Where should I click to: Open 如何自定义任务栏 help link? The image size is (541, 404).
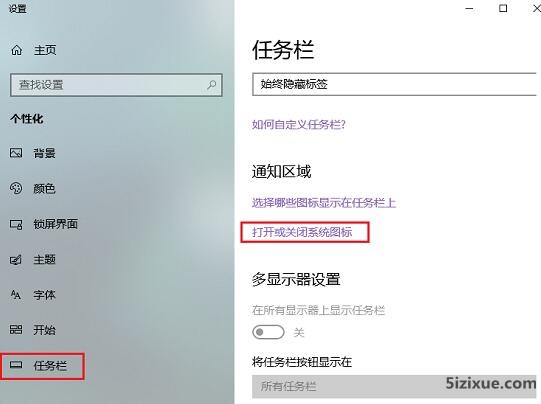pos(299,124)
